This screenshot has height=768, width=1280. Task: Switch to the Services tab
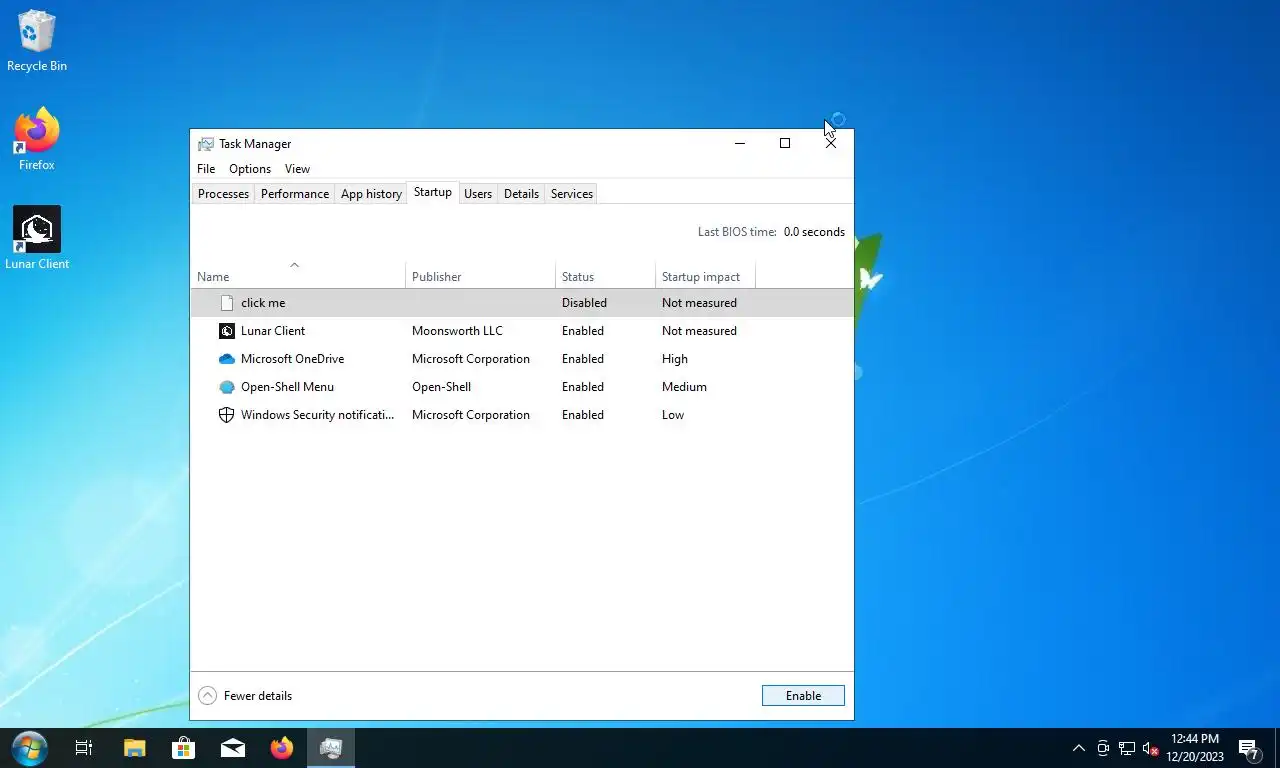572,194
